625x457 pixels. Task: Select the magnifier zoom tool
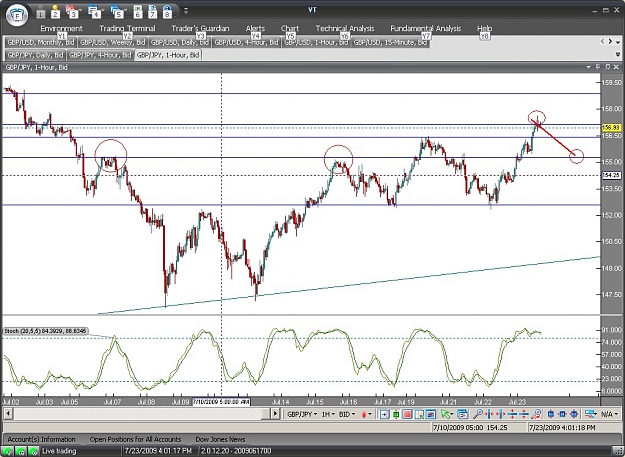[478, 414]
